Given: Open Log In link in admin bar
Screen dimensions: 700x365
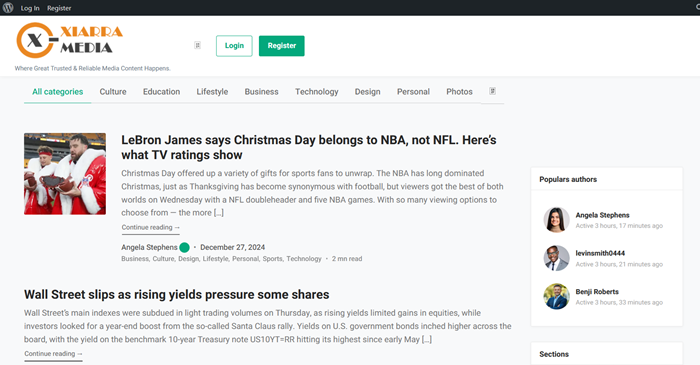Looking at the screenshot, I should (x=30, y=8).
